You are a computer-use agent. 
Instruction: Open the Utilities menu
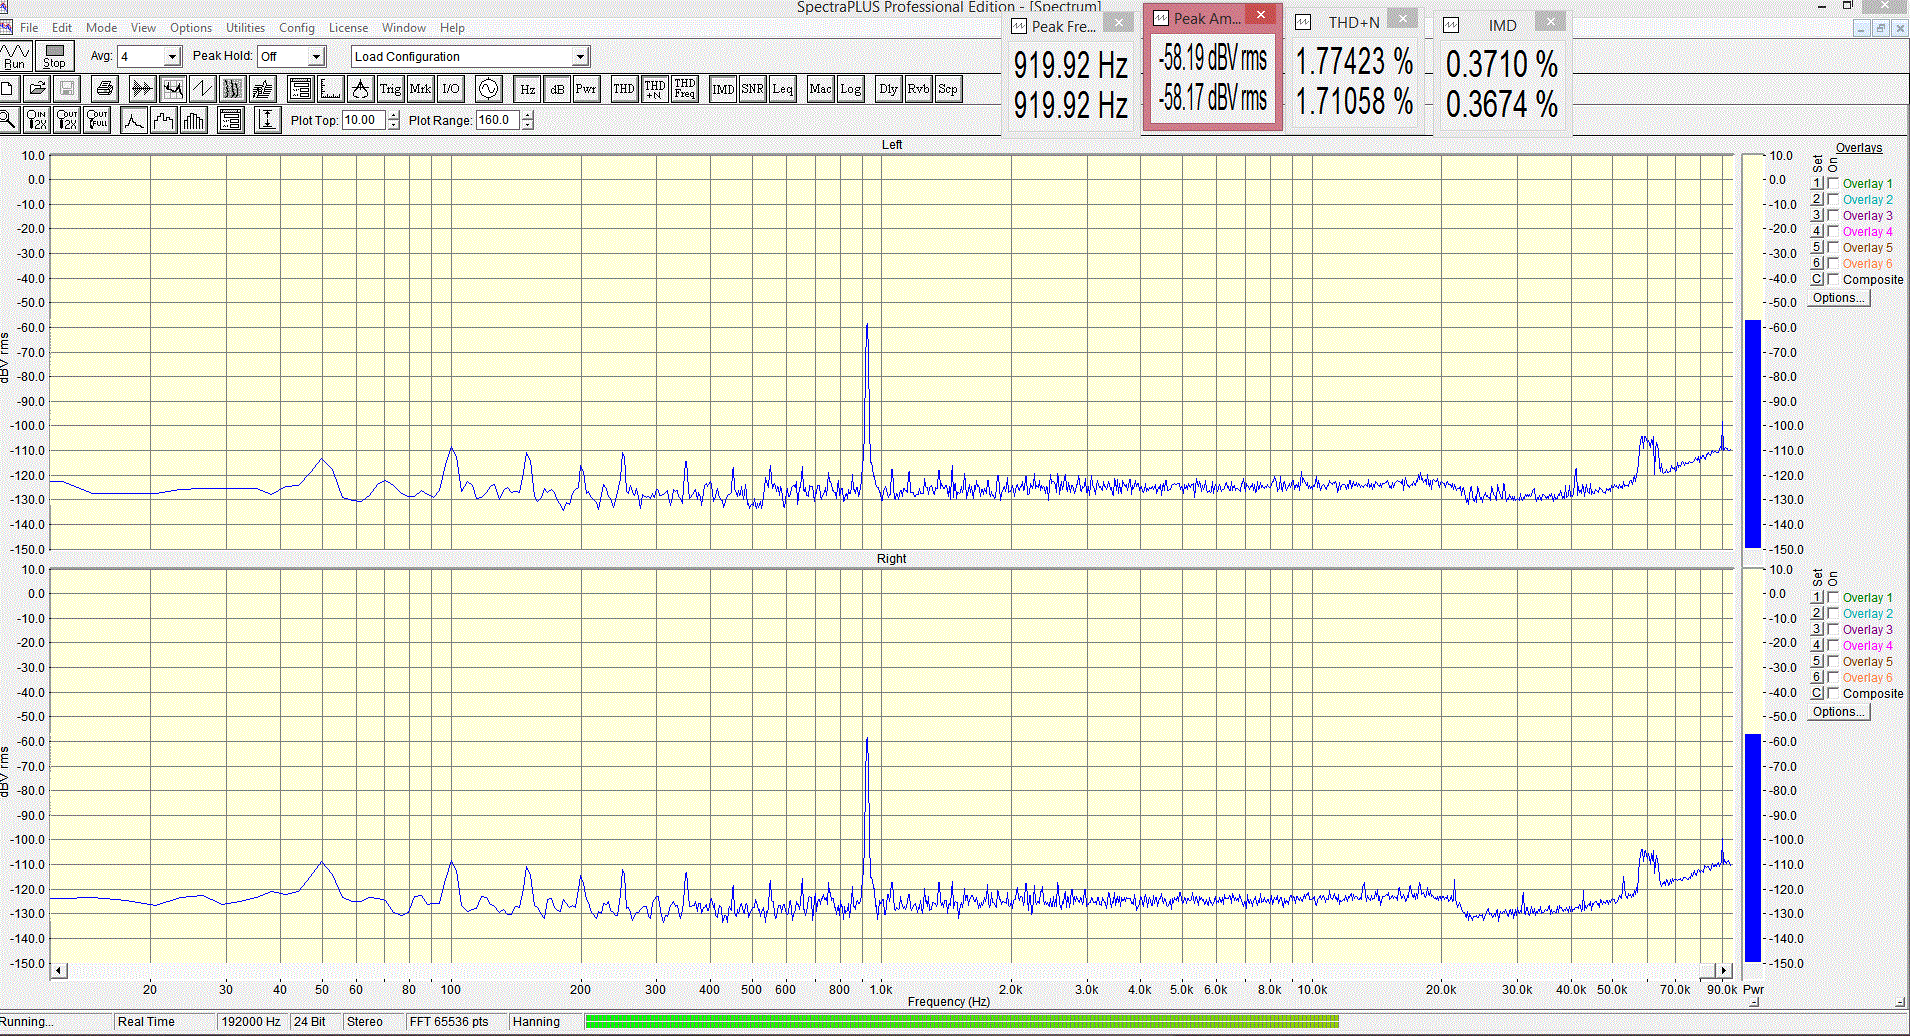(x=245, y=28)
